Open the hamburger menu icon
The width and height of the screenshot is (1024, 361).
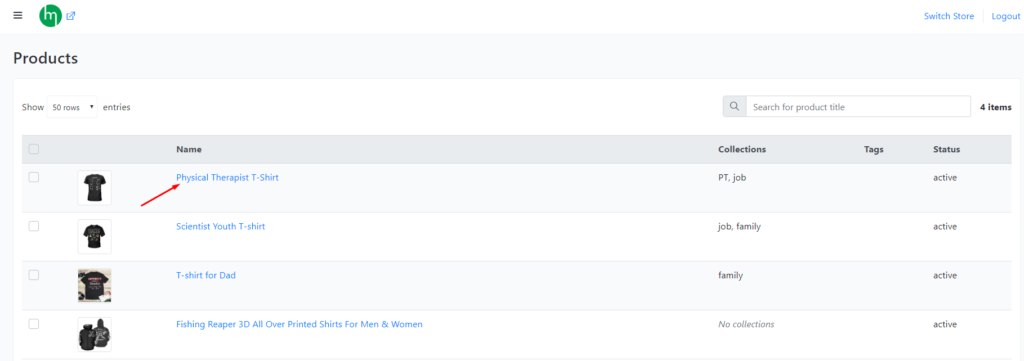[18, 16]
